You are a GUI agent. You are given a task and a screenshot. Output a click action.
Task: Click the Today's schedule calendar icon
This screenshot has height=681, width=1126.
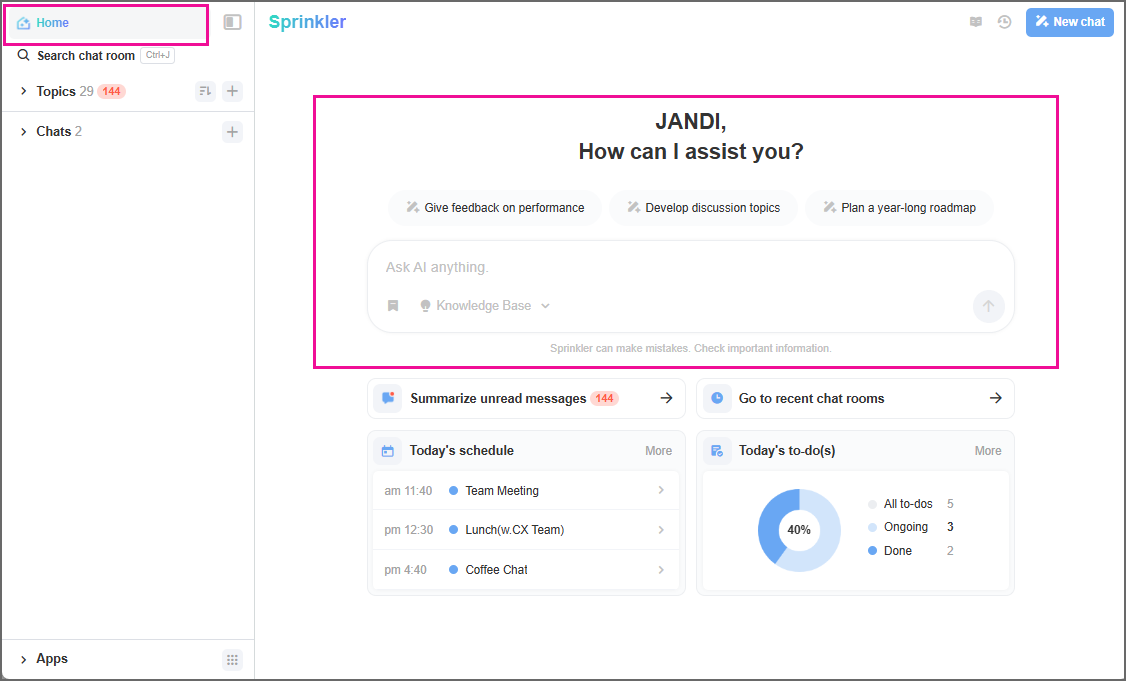point(388,451)
